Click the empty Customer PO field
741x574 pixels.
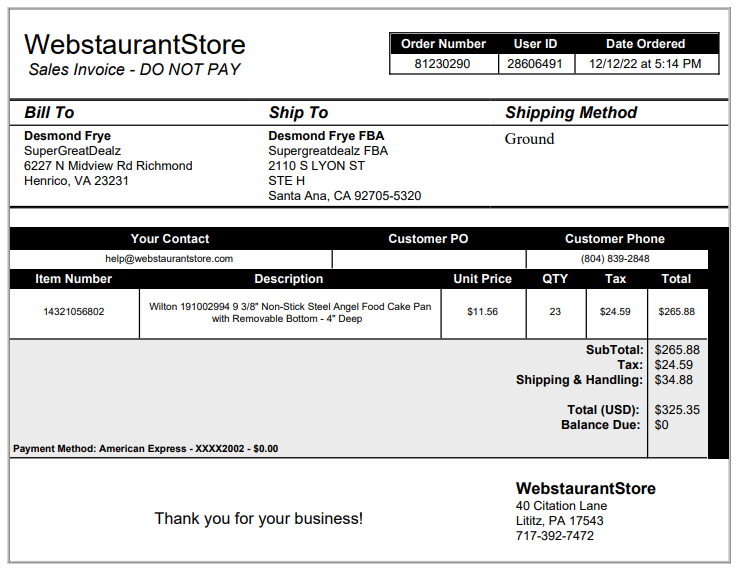[429, 259]
